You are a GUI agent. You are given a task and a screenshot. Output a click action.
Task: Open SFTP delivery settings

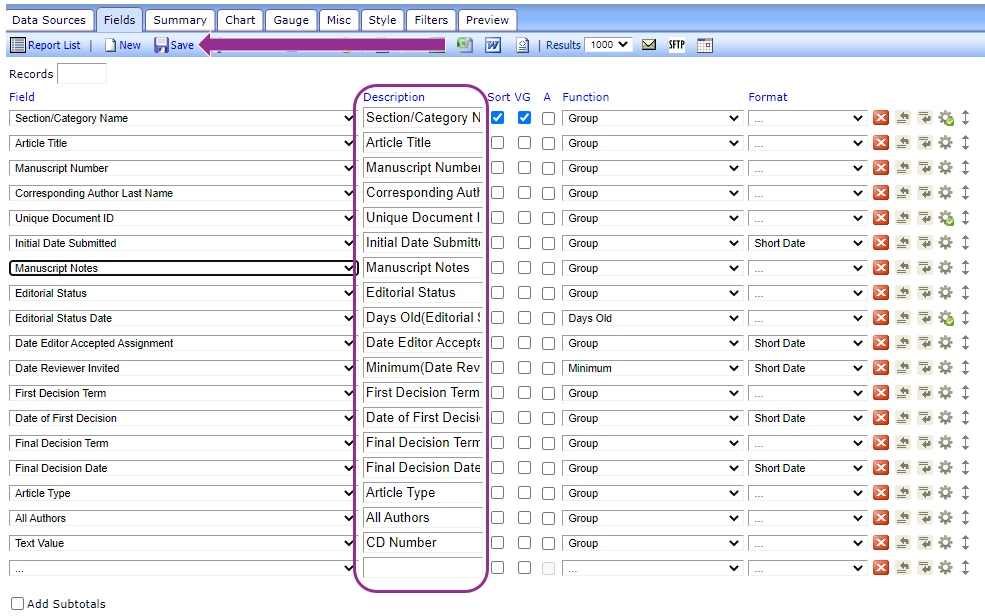[x=677, y=45]
